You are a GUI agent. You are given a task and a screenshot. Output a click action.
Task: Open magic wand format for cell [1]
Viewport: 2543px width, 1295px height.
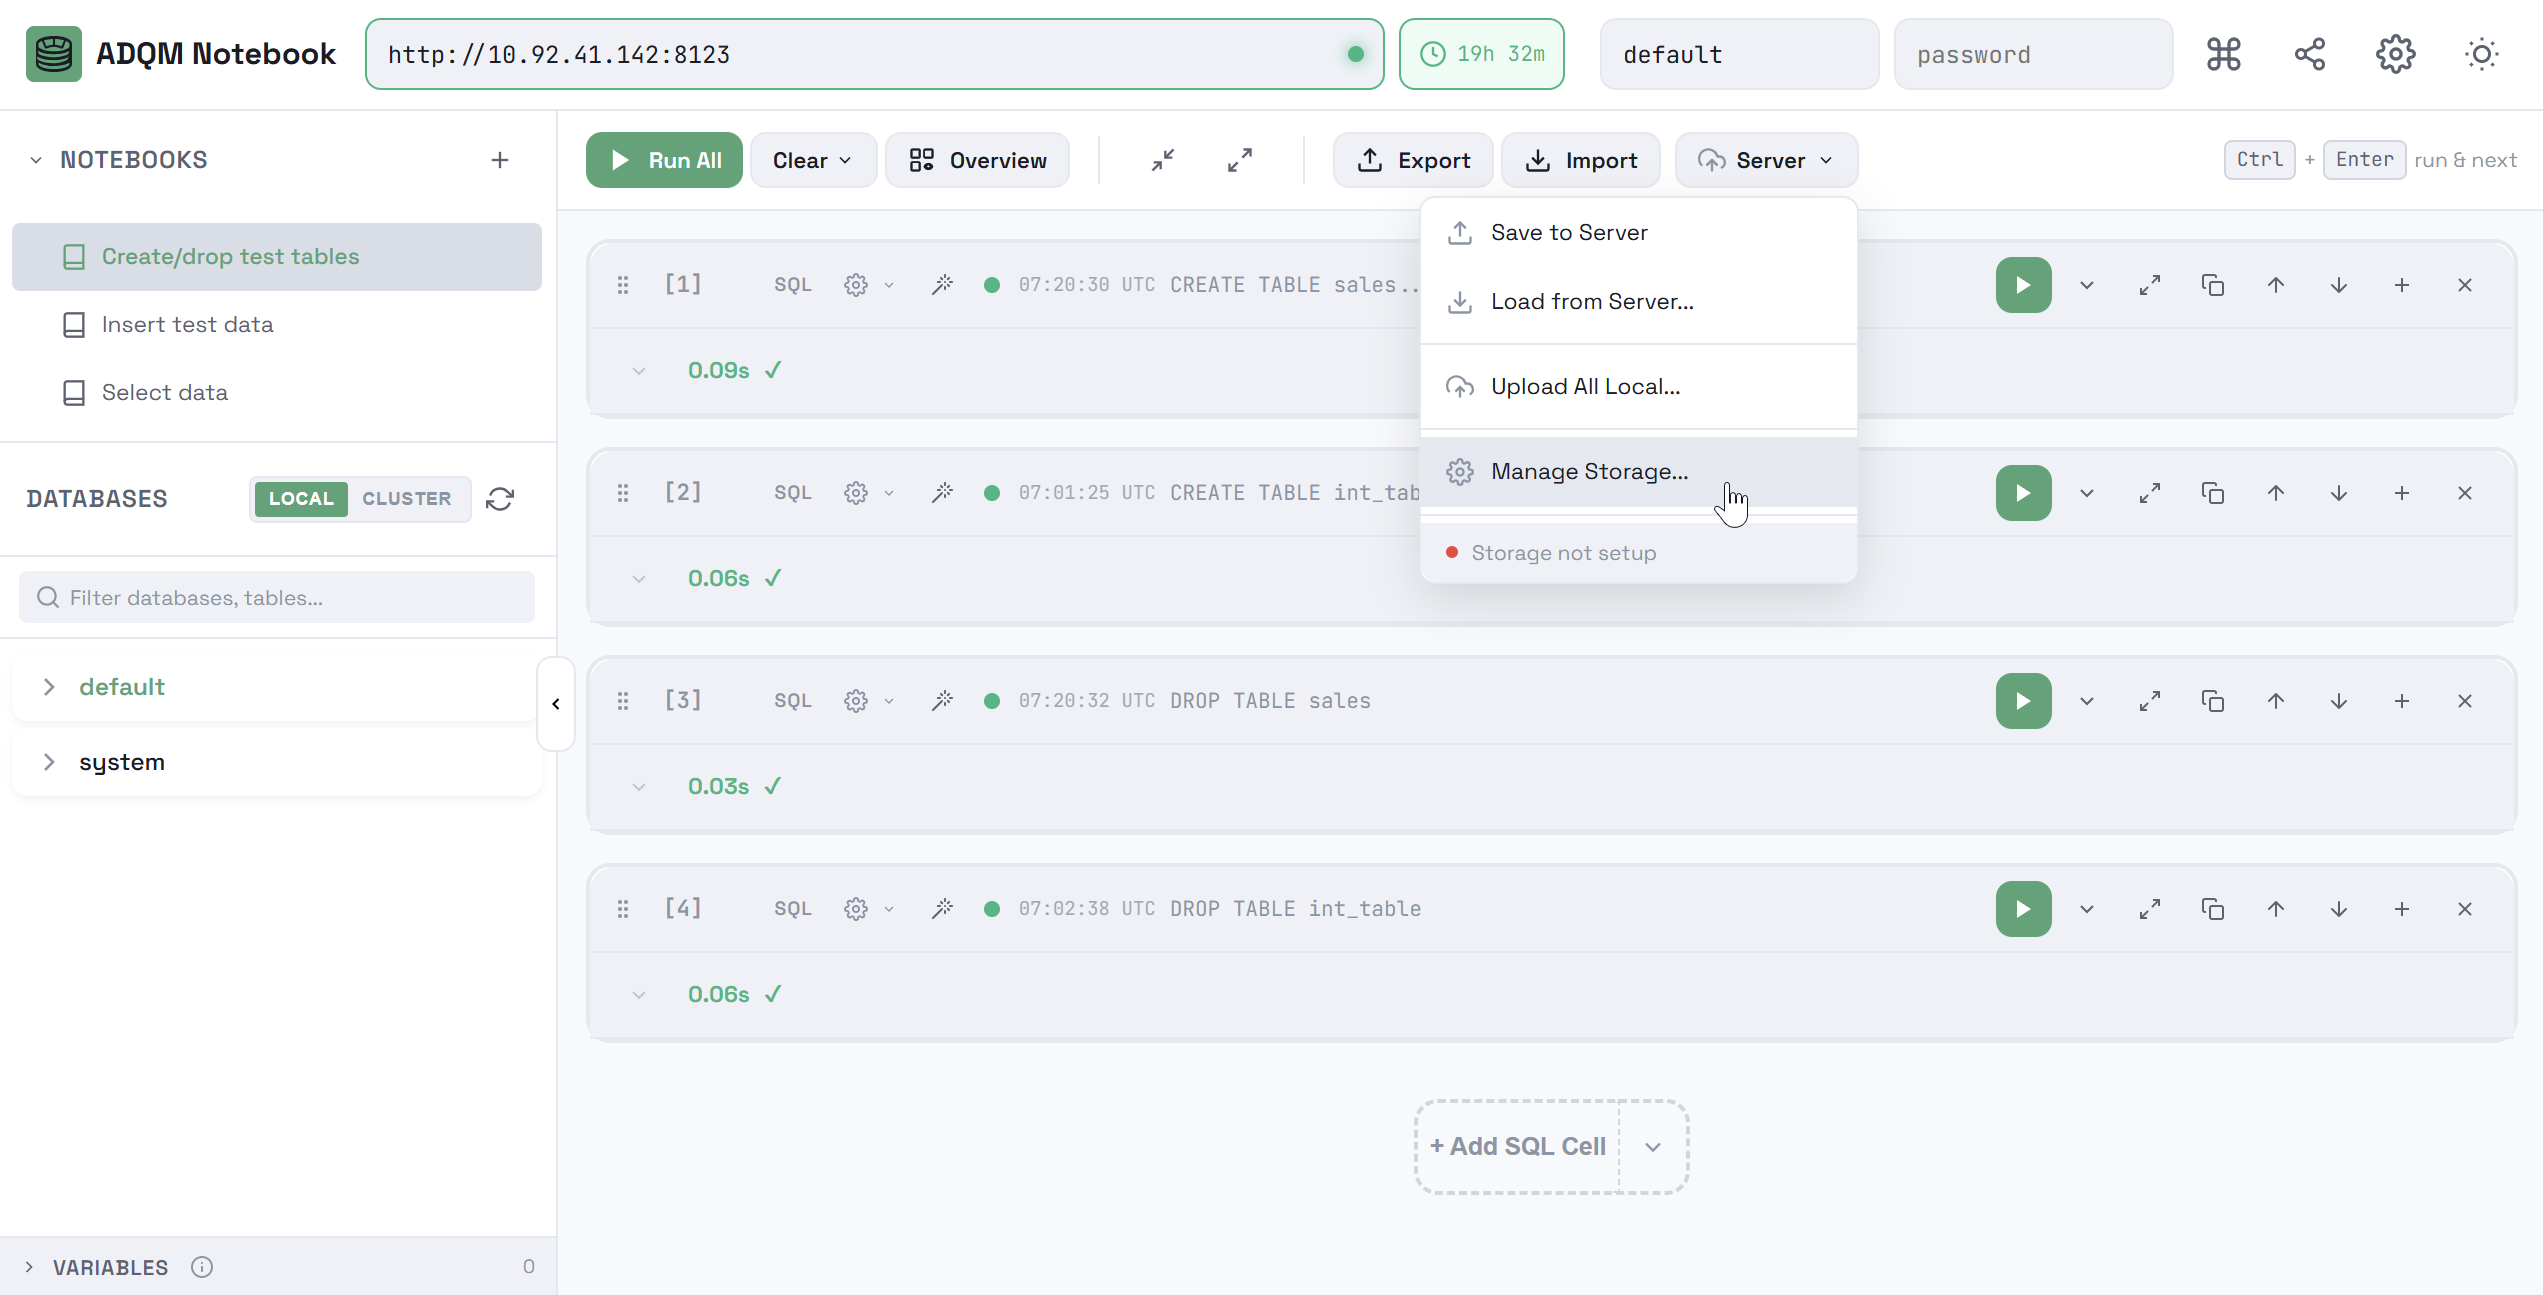tap(942, 285)
